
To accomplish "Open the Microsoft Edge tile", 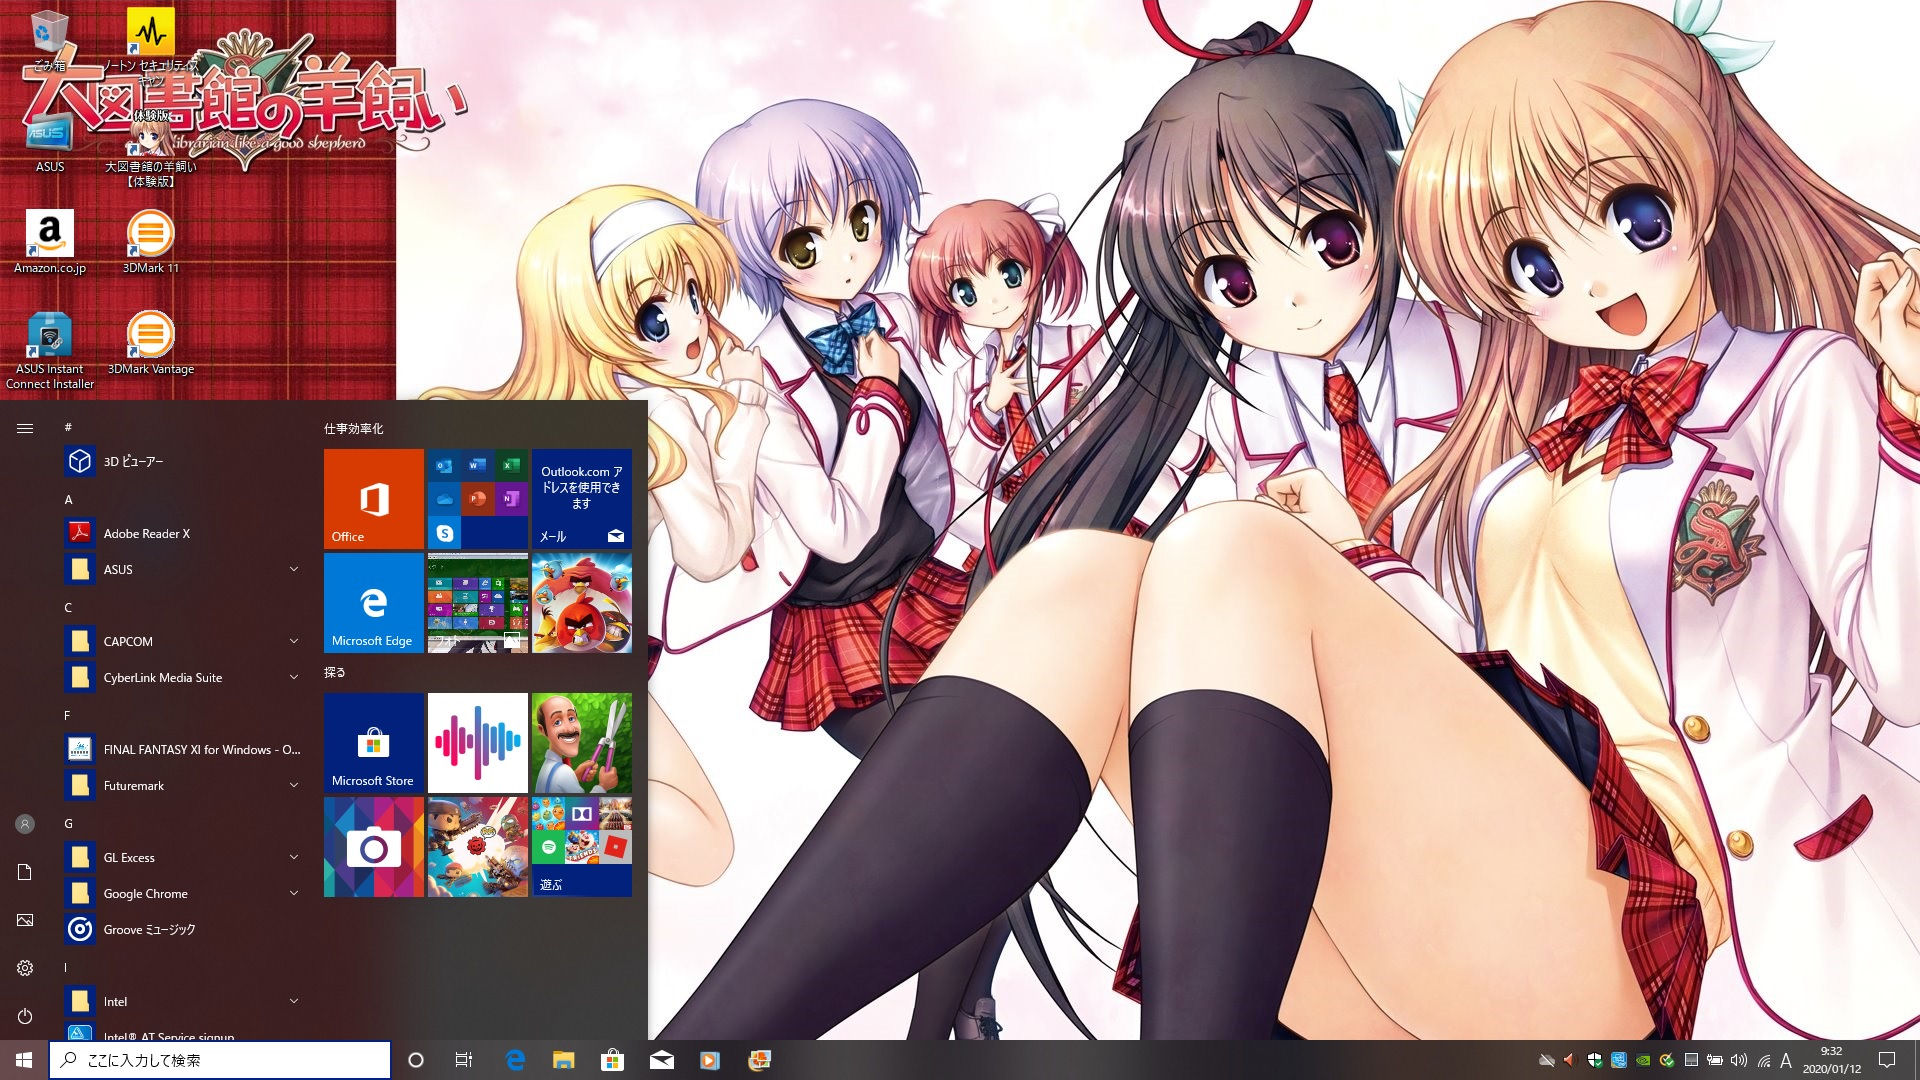I will (374, 603).
